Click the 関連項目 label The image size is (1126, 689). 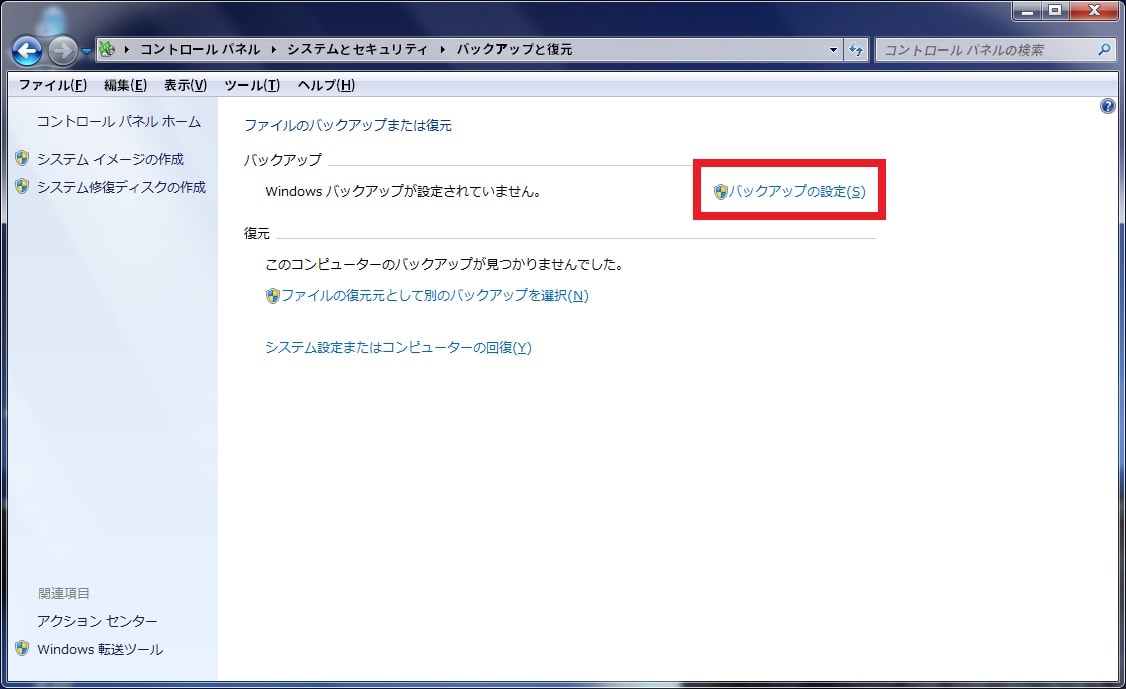click(64, 593)
